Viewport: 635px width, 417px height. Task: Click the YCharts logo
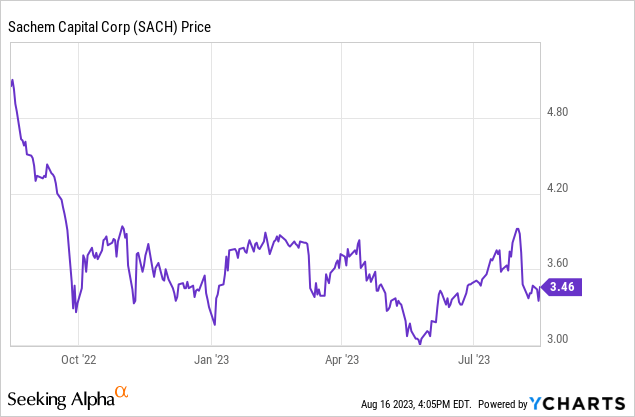pyautogui.click(x=579, y=404)
